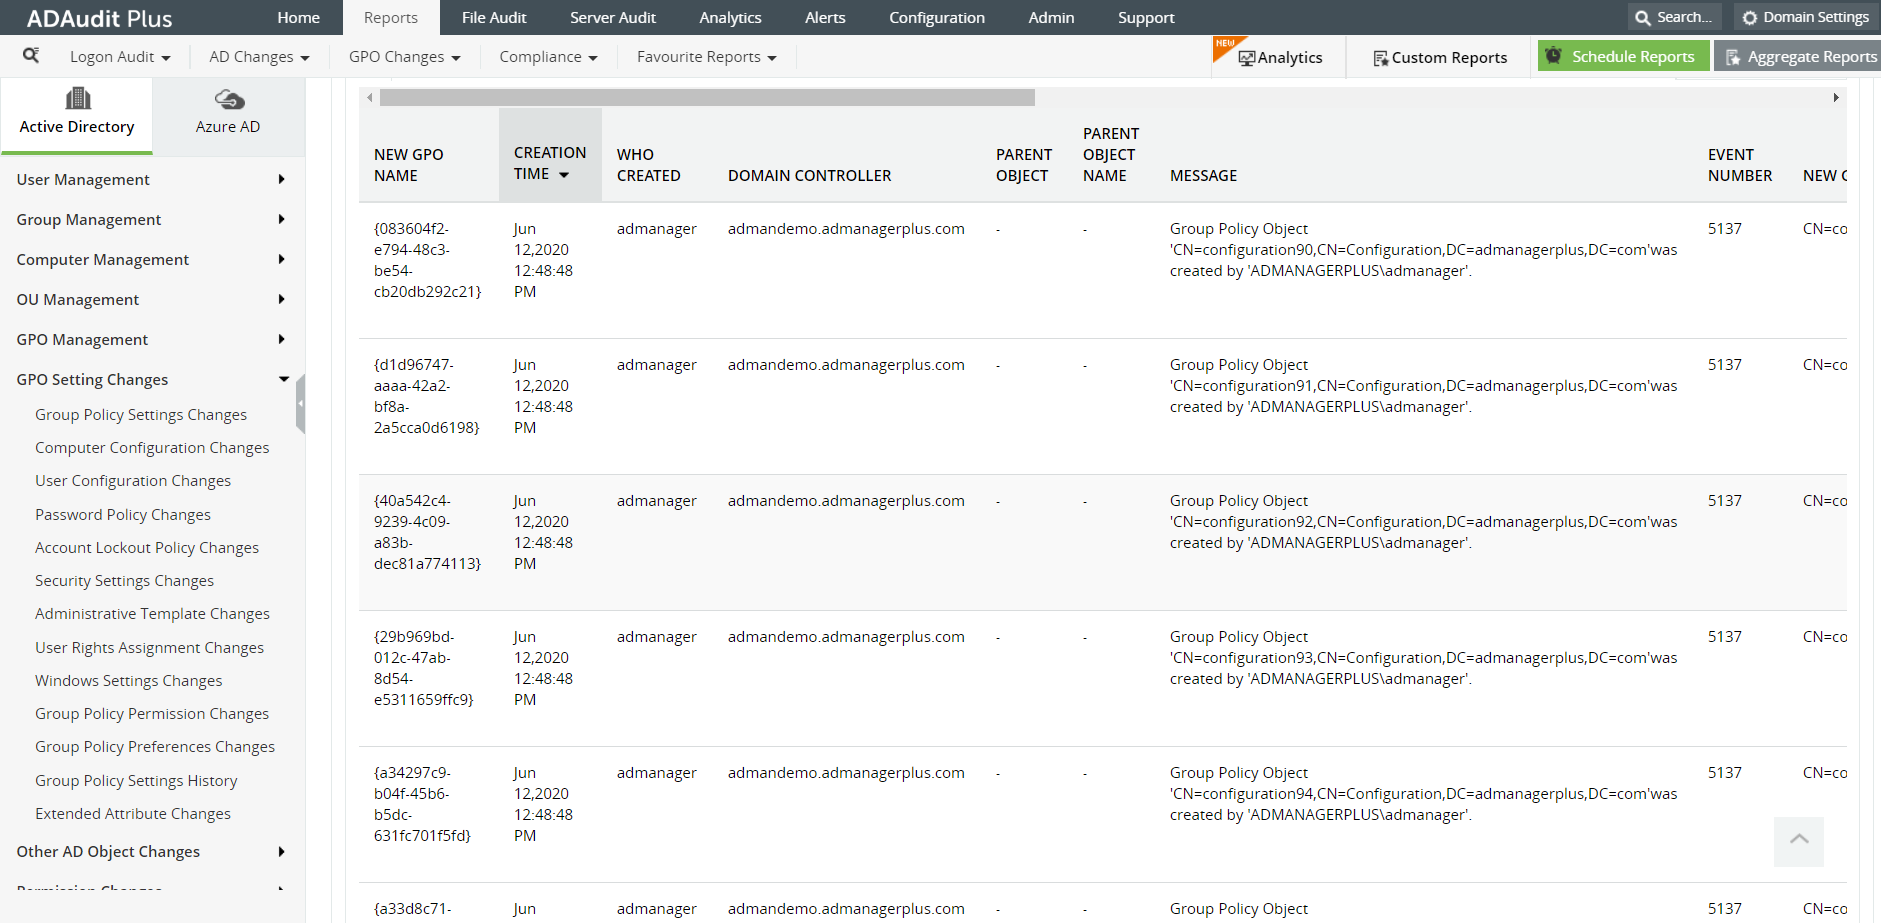This screenshot has width=1881, height=923.
Task: Open Password Policy Changes report
Action: [x=123, y=515]
